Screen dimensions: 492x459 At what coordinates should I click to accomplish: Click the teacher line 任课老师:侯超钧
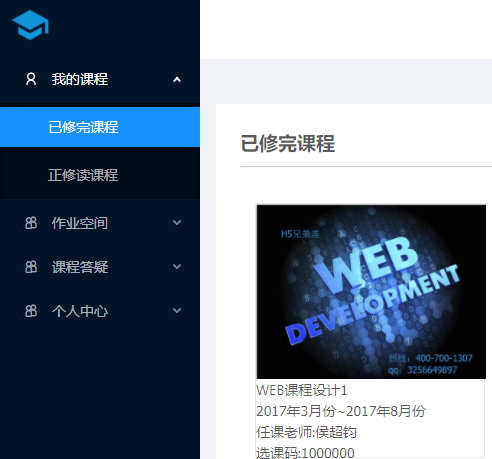point(306,432)
